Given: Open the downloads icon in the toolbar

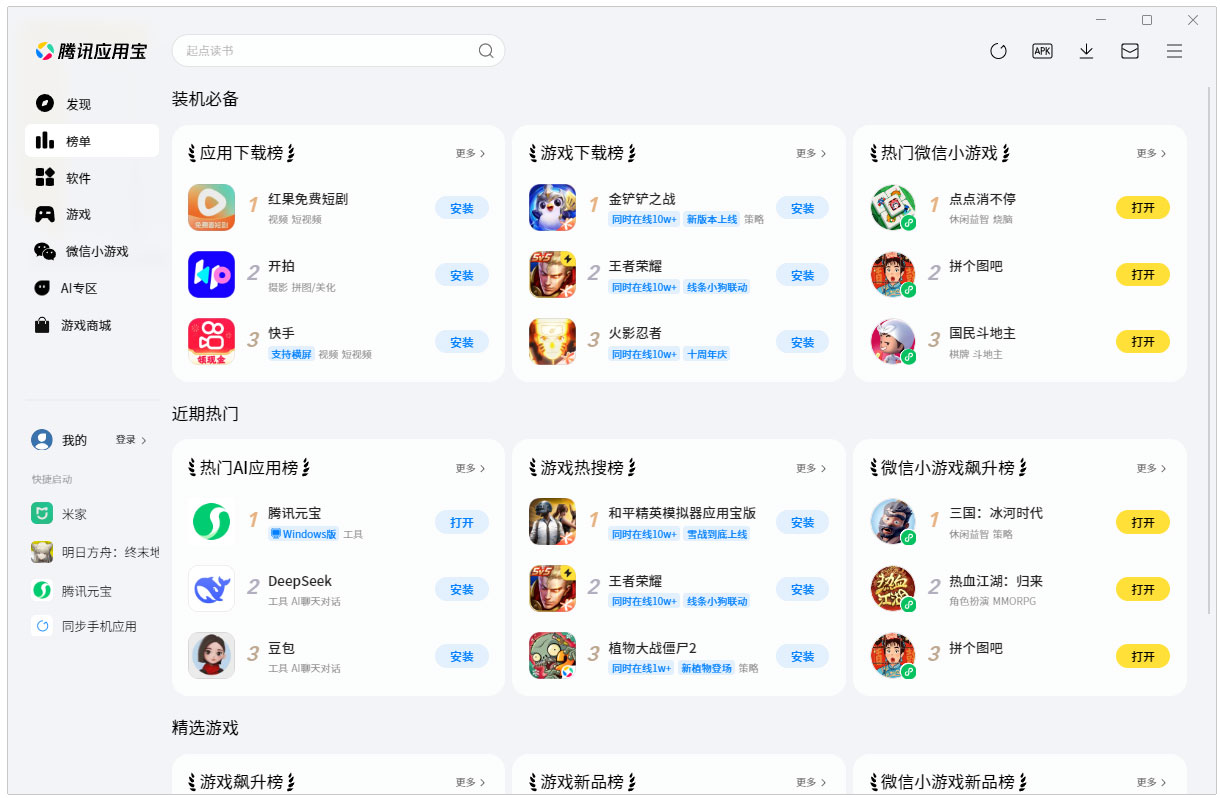Looking at the screenshot, I should pos(1086,51).
